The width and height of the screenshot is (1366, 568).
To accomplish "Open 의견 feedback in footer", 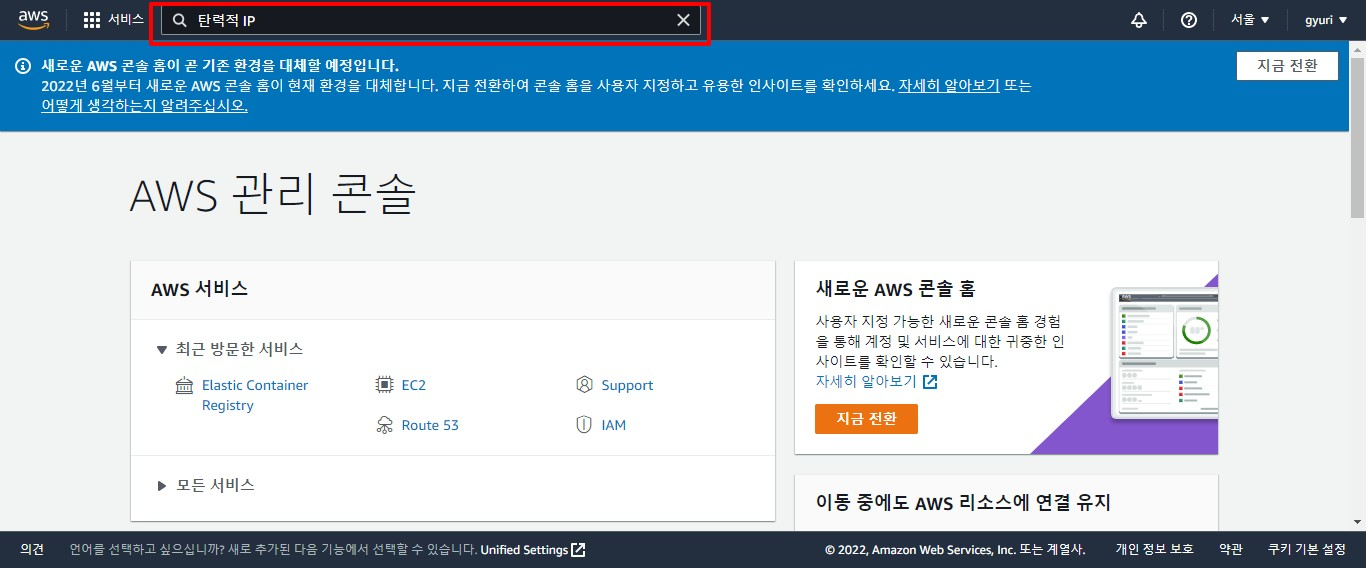I will pos(33,550).
